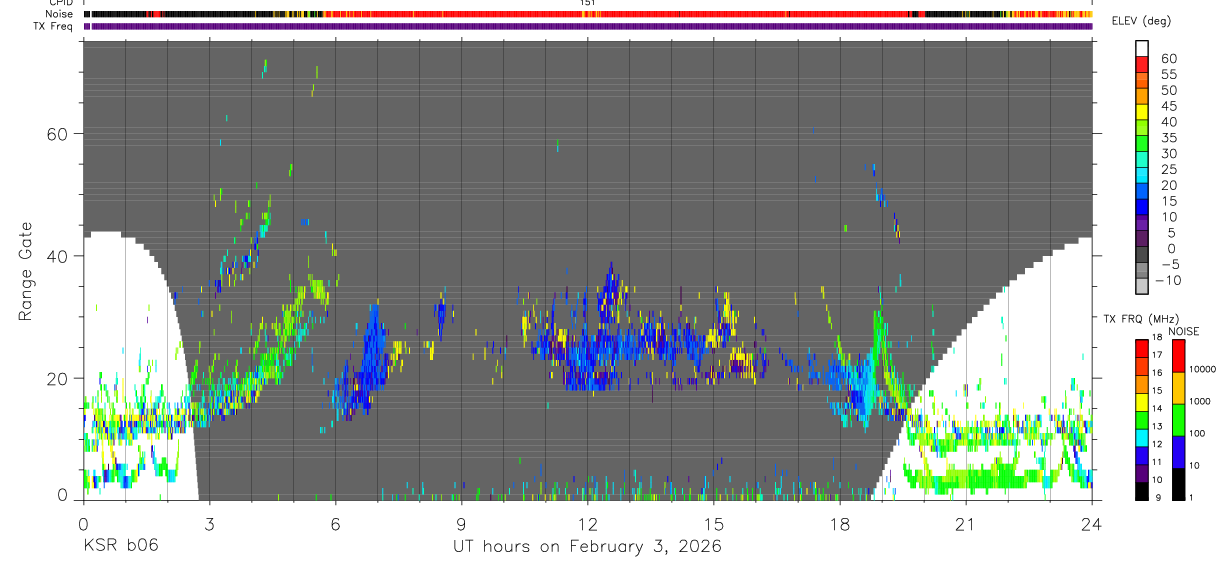Click the 21 tick on the UT hours axis
The width and height of the screenshot is (1228, 567).
coord(966,523)
